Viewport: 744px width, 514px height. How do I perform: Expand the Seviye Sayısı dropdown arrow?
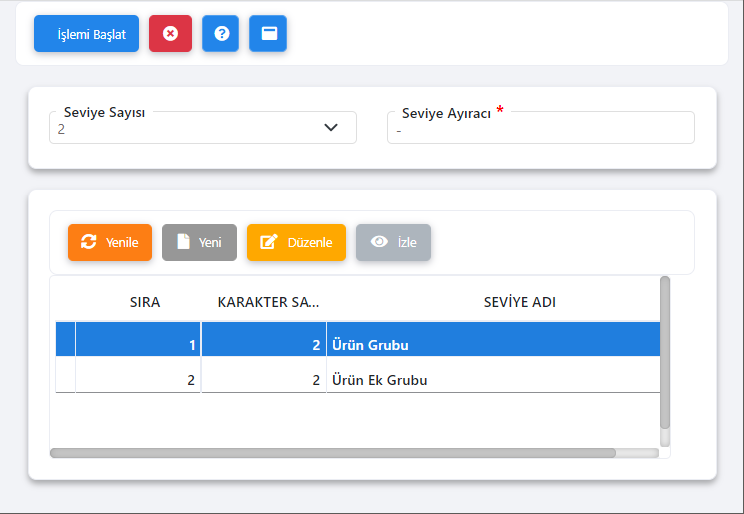click(x=331, y=127)
